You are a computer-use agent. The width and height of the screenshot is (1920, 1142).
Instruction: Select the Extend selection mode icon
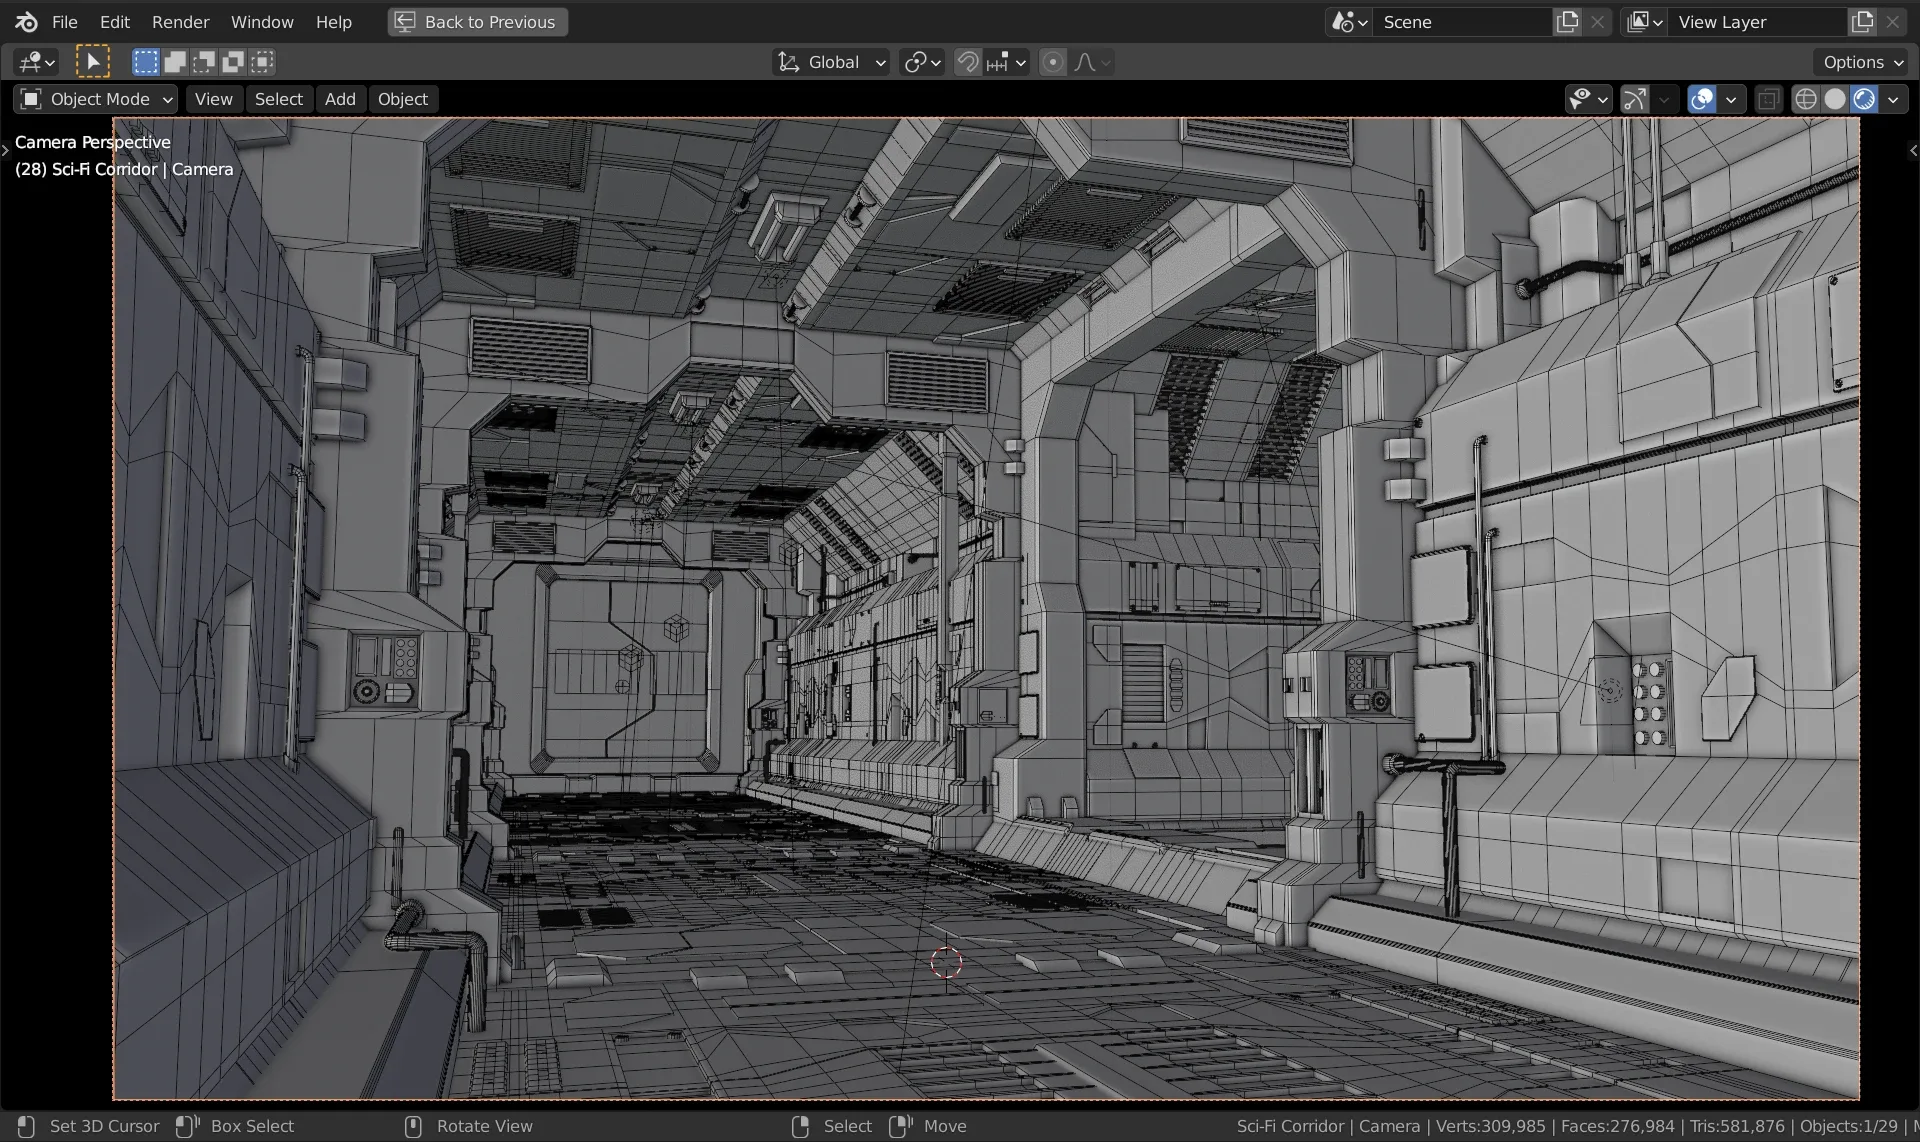tap(174, 61)
